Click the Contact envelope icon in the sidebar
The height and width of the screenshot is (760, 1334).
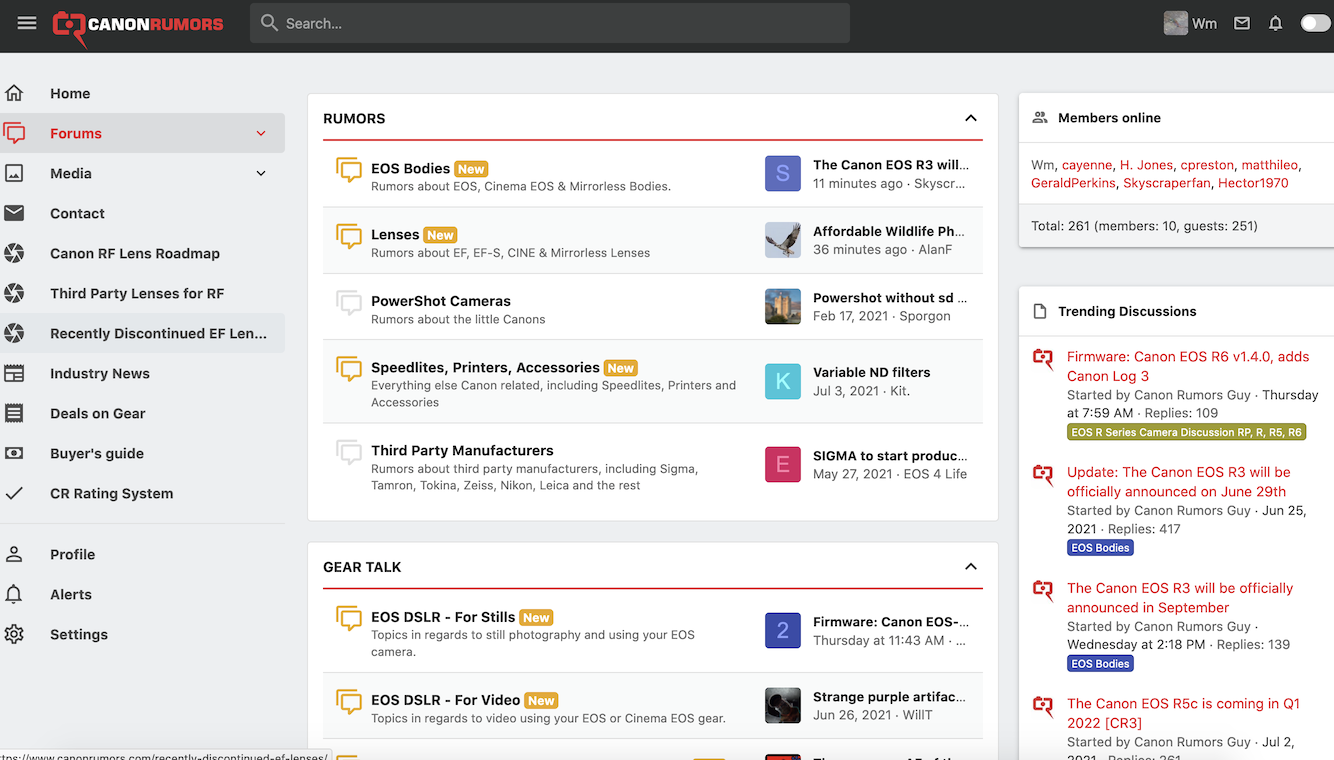(x=14, y=213)
